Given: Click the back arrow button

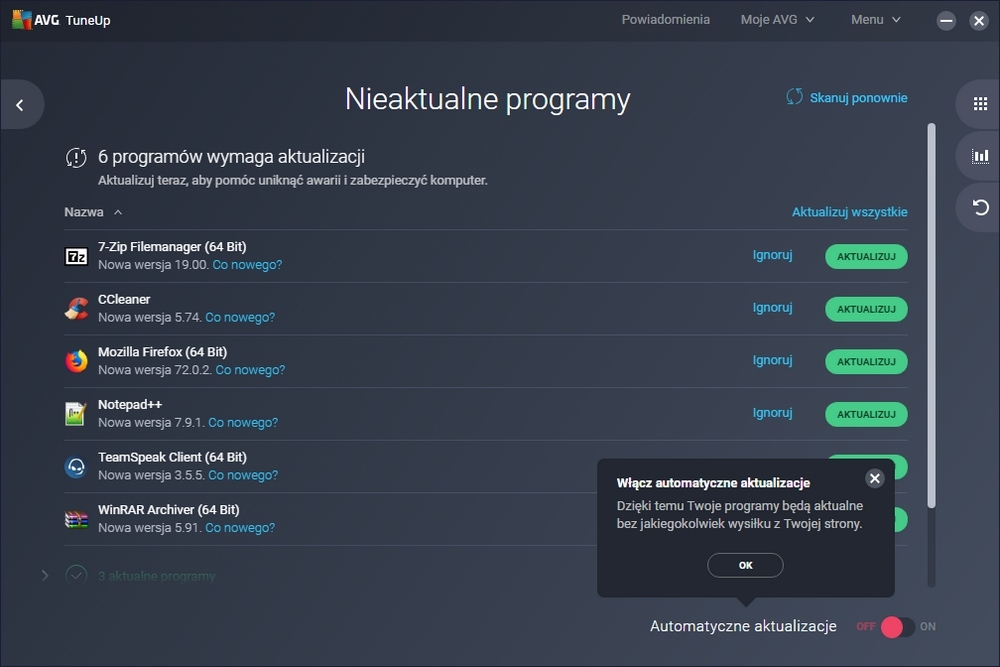Looking at the screenshot, I should tap(19, 105).
